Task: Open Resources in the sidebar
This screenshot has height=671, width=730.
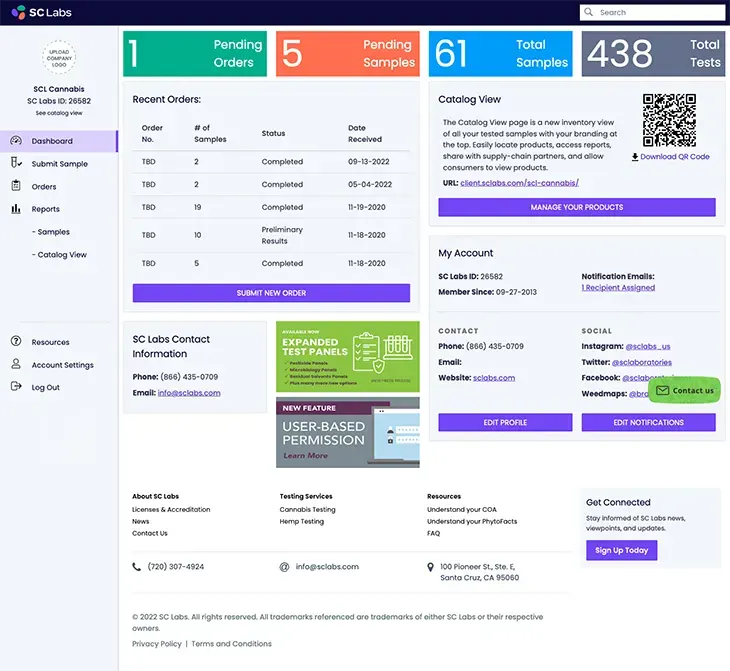Action: click(x=50, y=342)
